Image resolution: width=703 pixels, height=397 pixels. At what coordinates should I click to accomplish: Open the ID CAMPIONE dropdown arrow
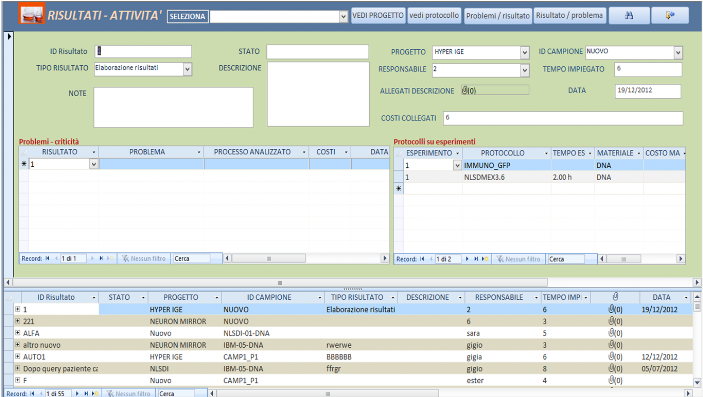coord(678,52)
